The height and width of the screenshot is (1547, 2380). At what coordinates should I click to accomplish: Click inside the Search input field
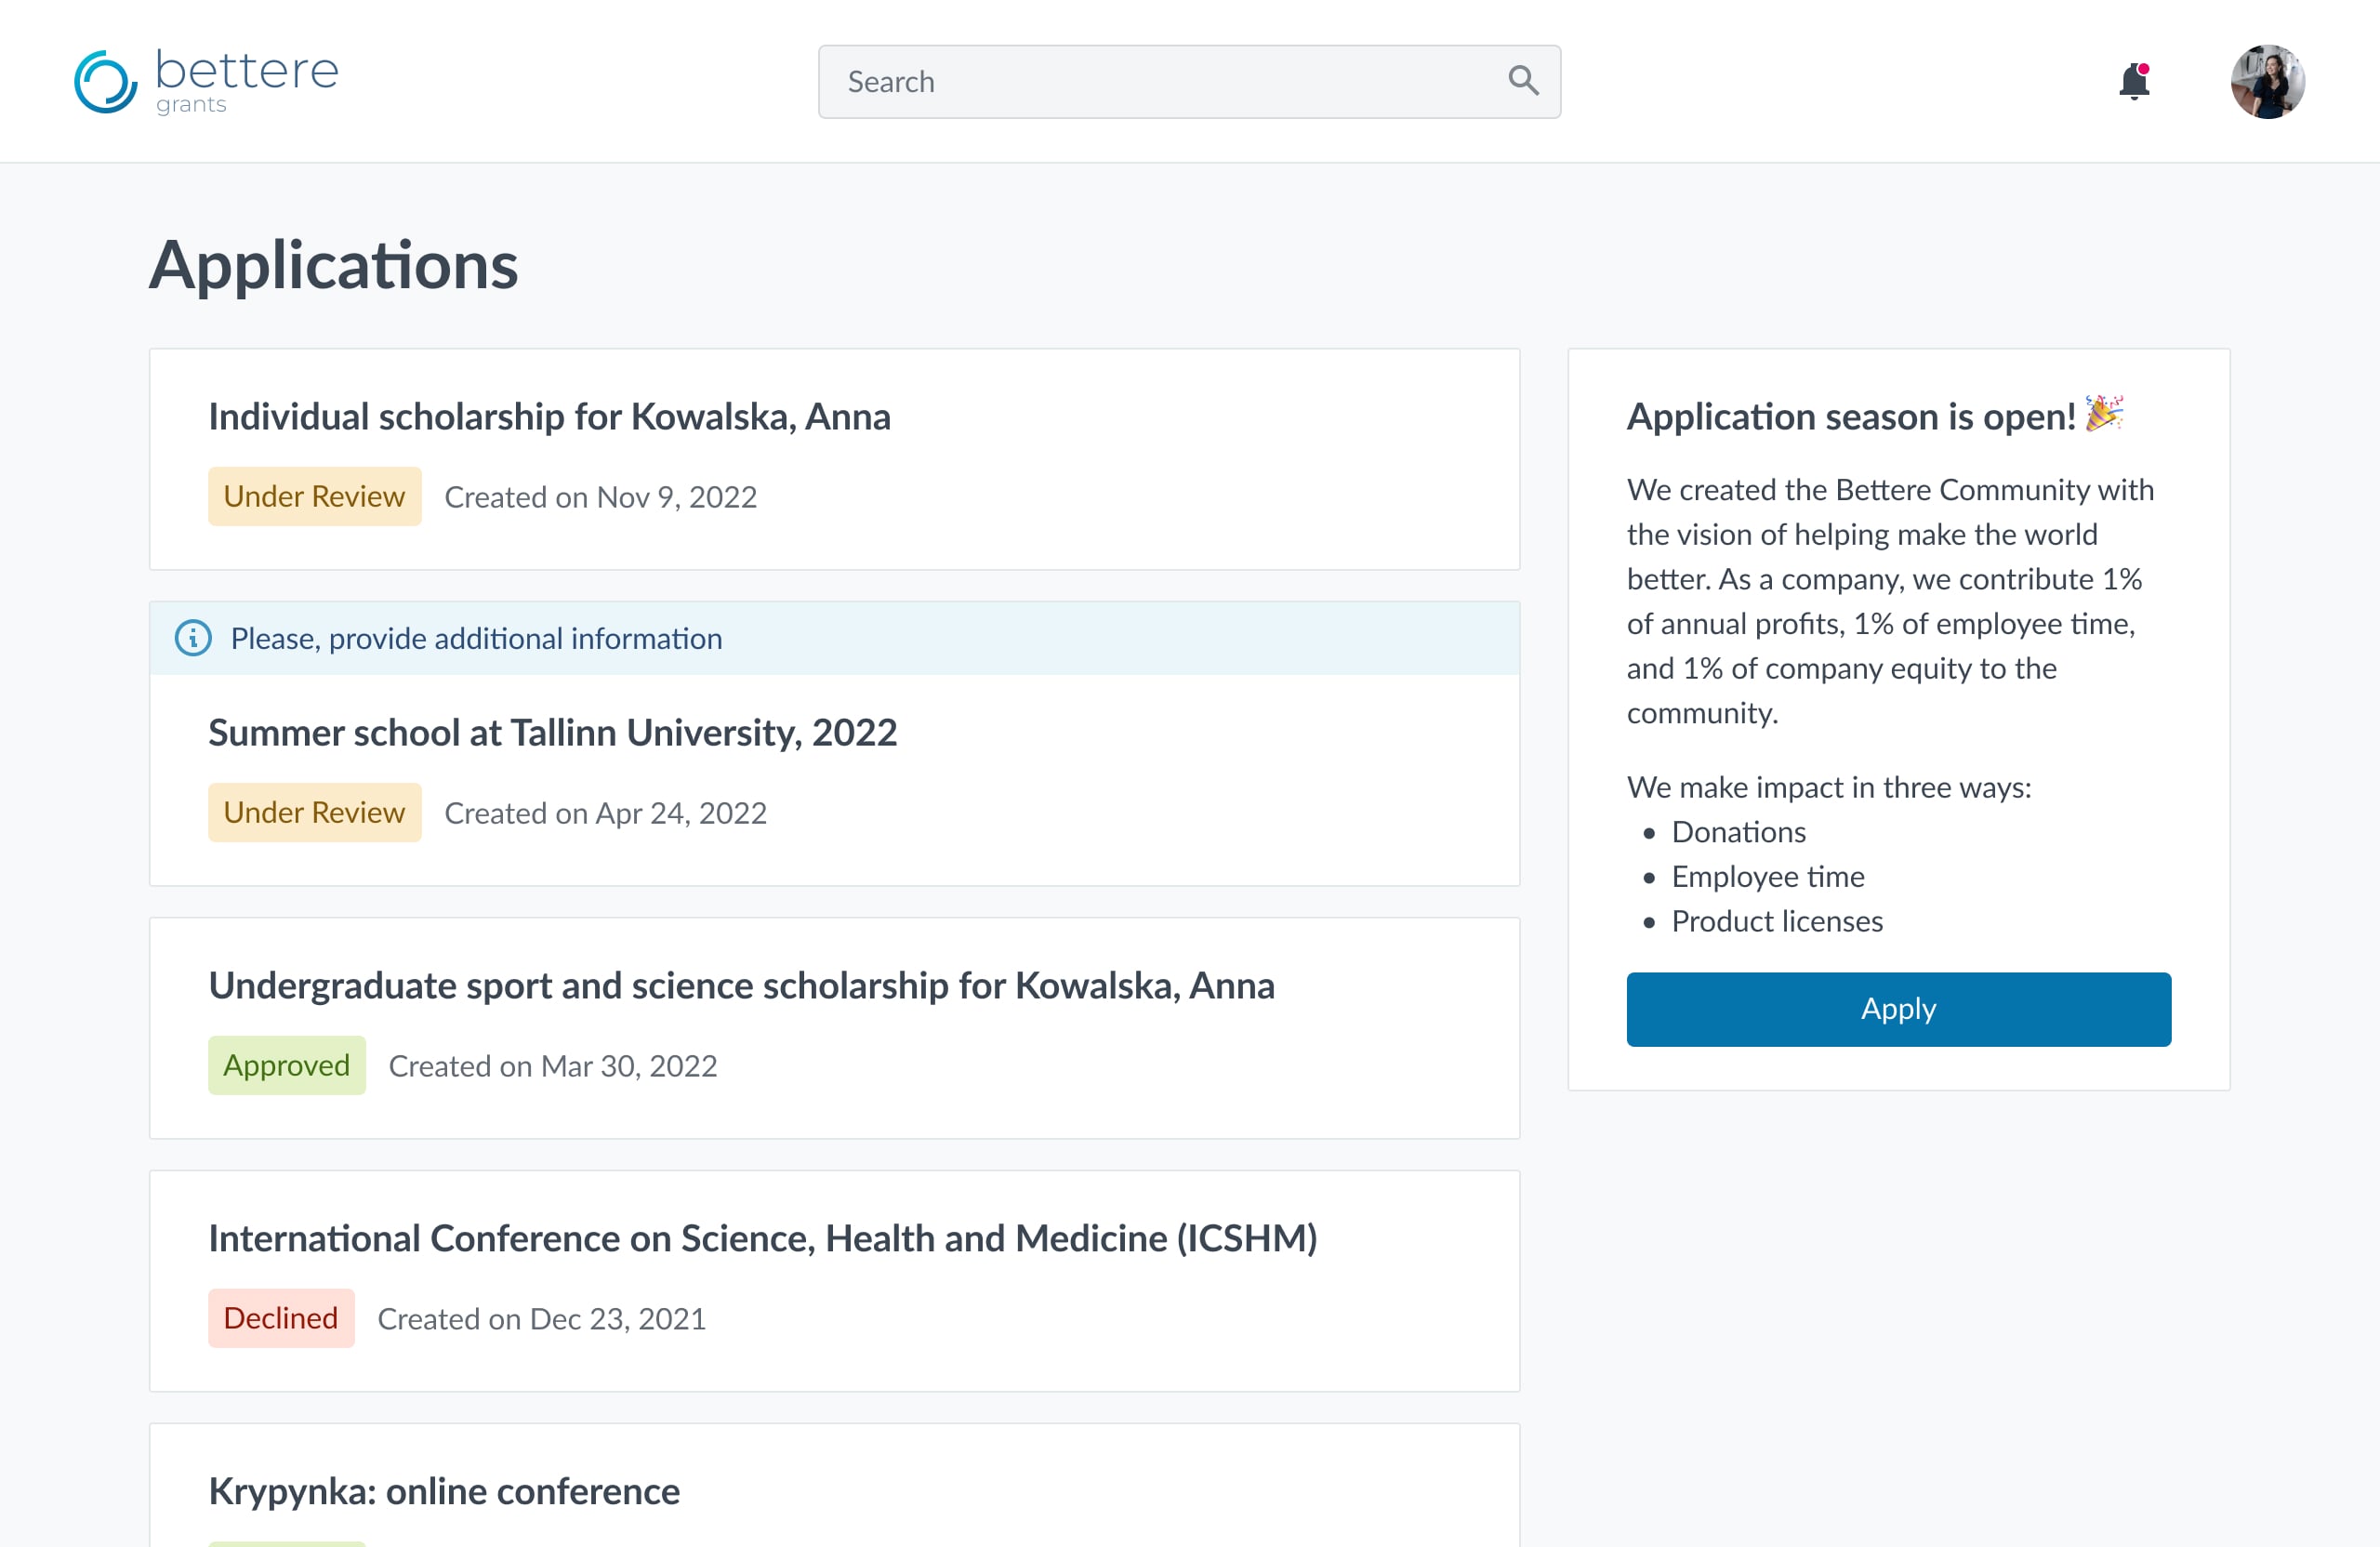point(1150,81)
